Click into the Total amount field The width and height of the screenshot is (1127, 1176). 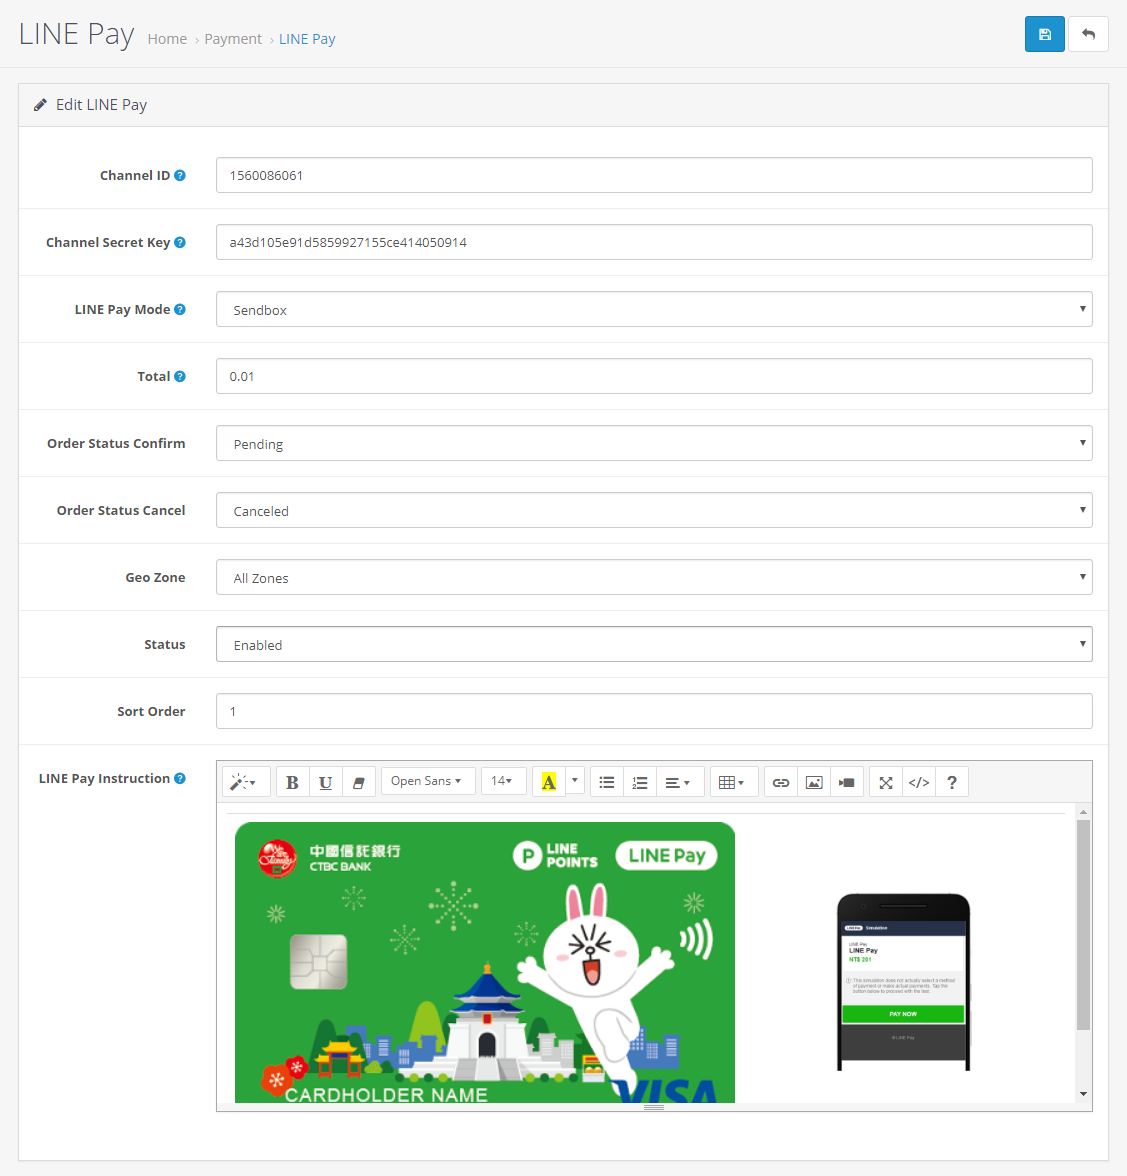click(654, 376)
